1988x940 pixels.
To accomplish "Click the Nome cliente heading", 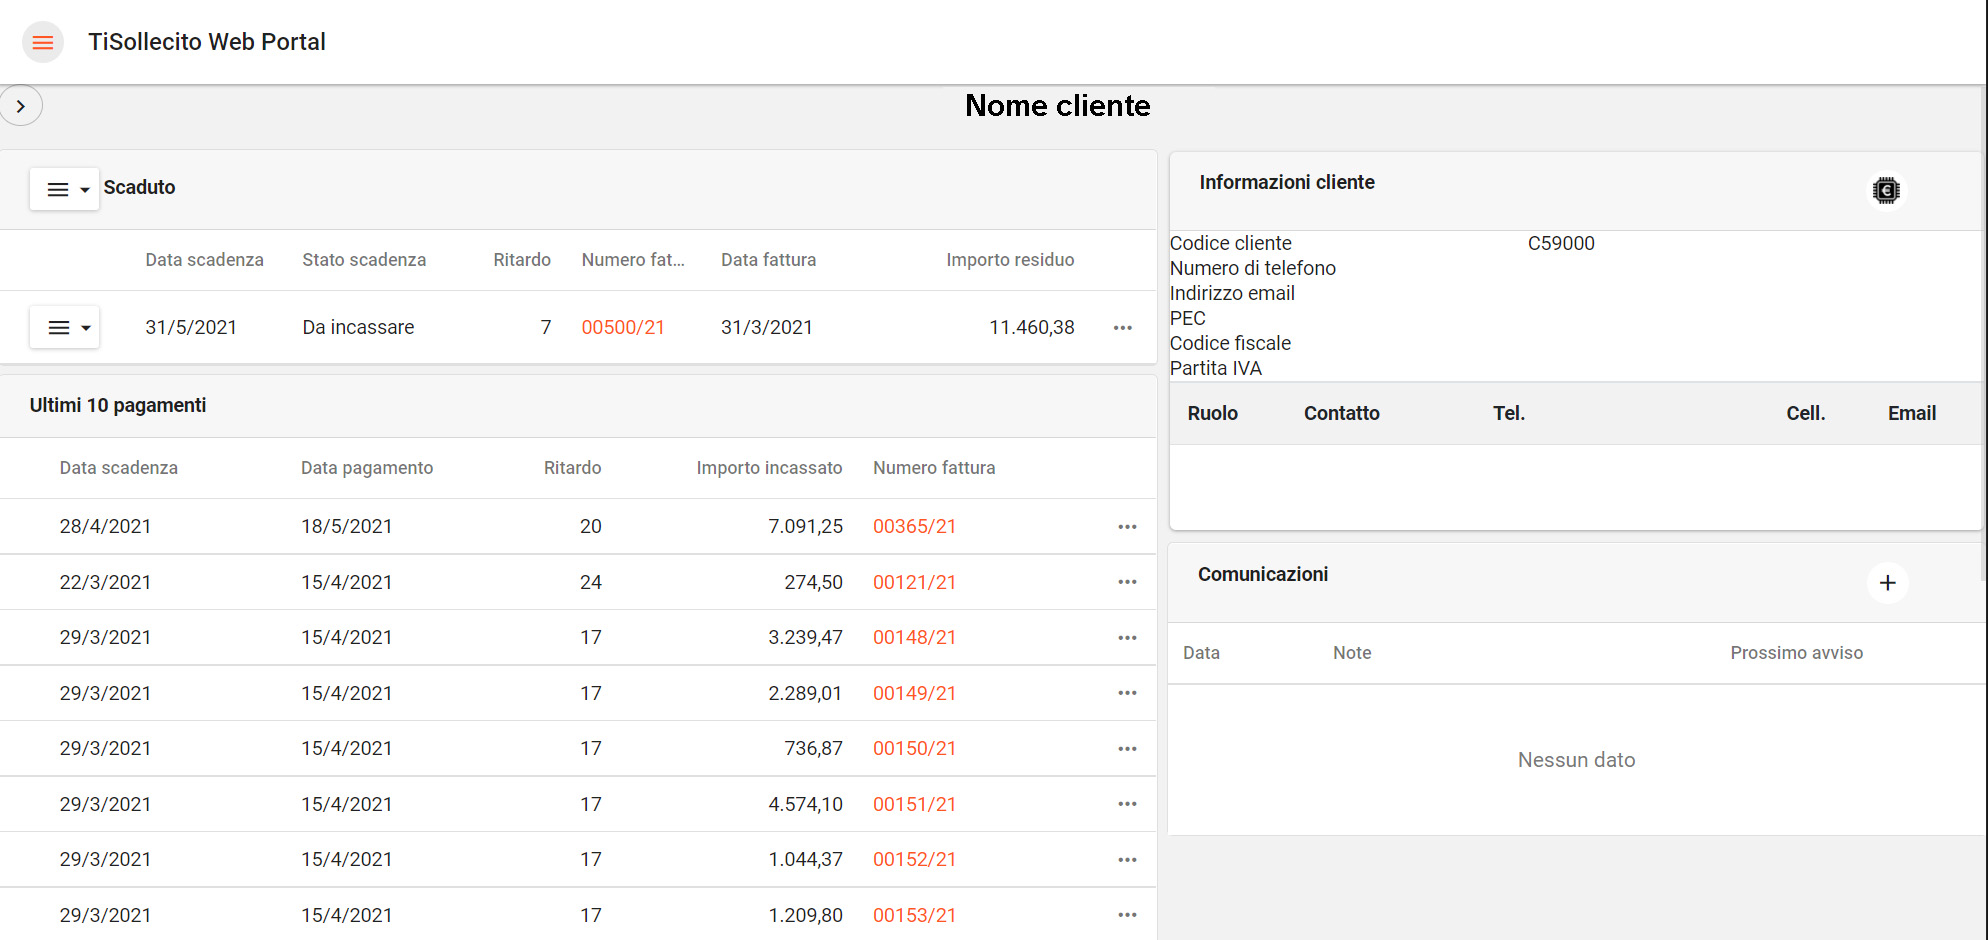I will click(x=1057, y=106).
